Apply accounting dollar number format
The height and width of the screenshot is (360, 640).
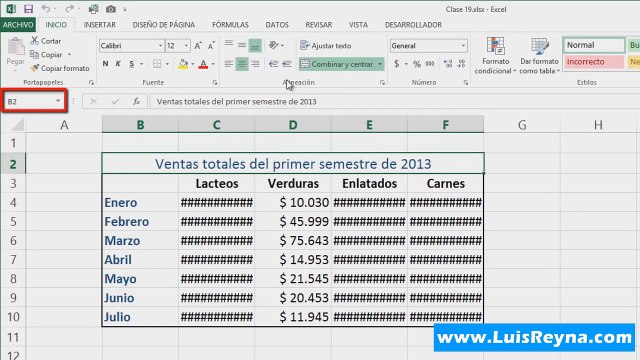point(396,64)
